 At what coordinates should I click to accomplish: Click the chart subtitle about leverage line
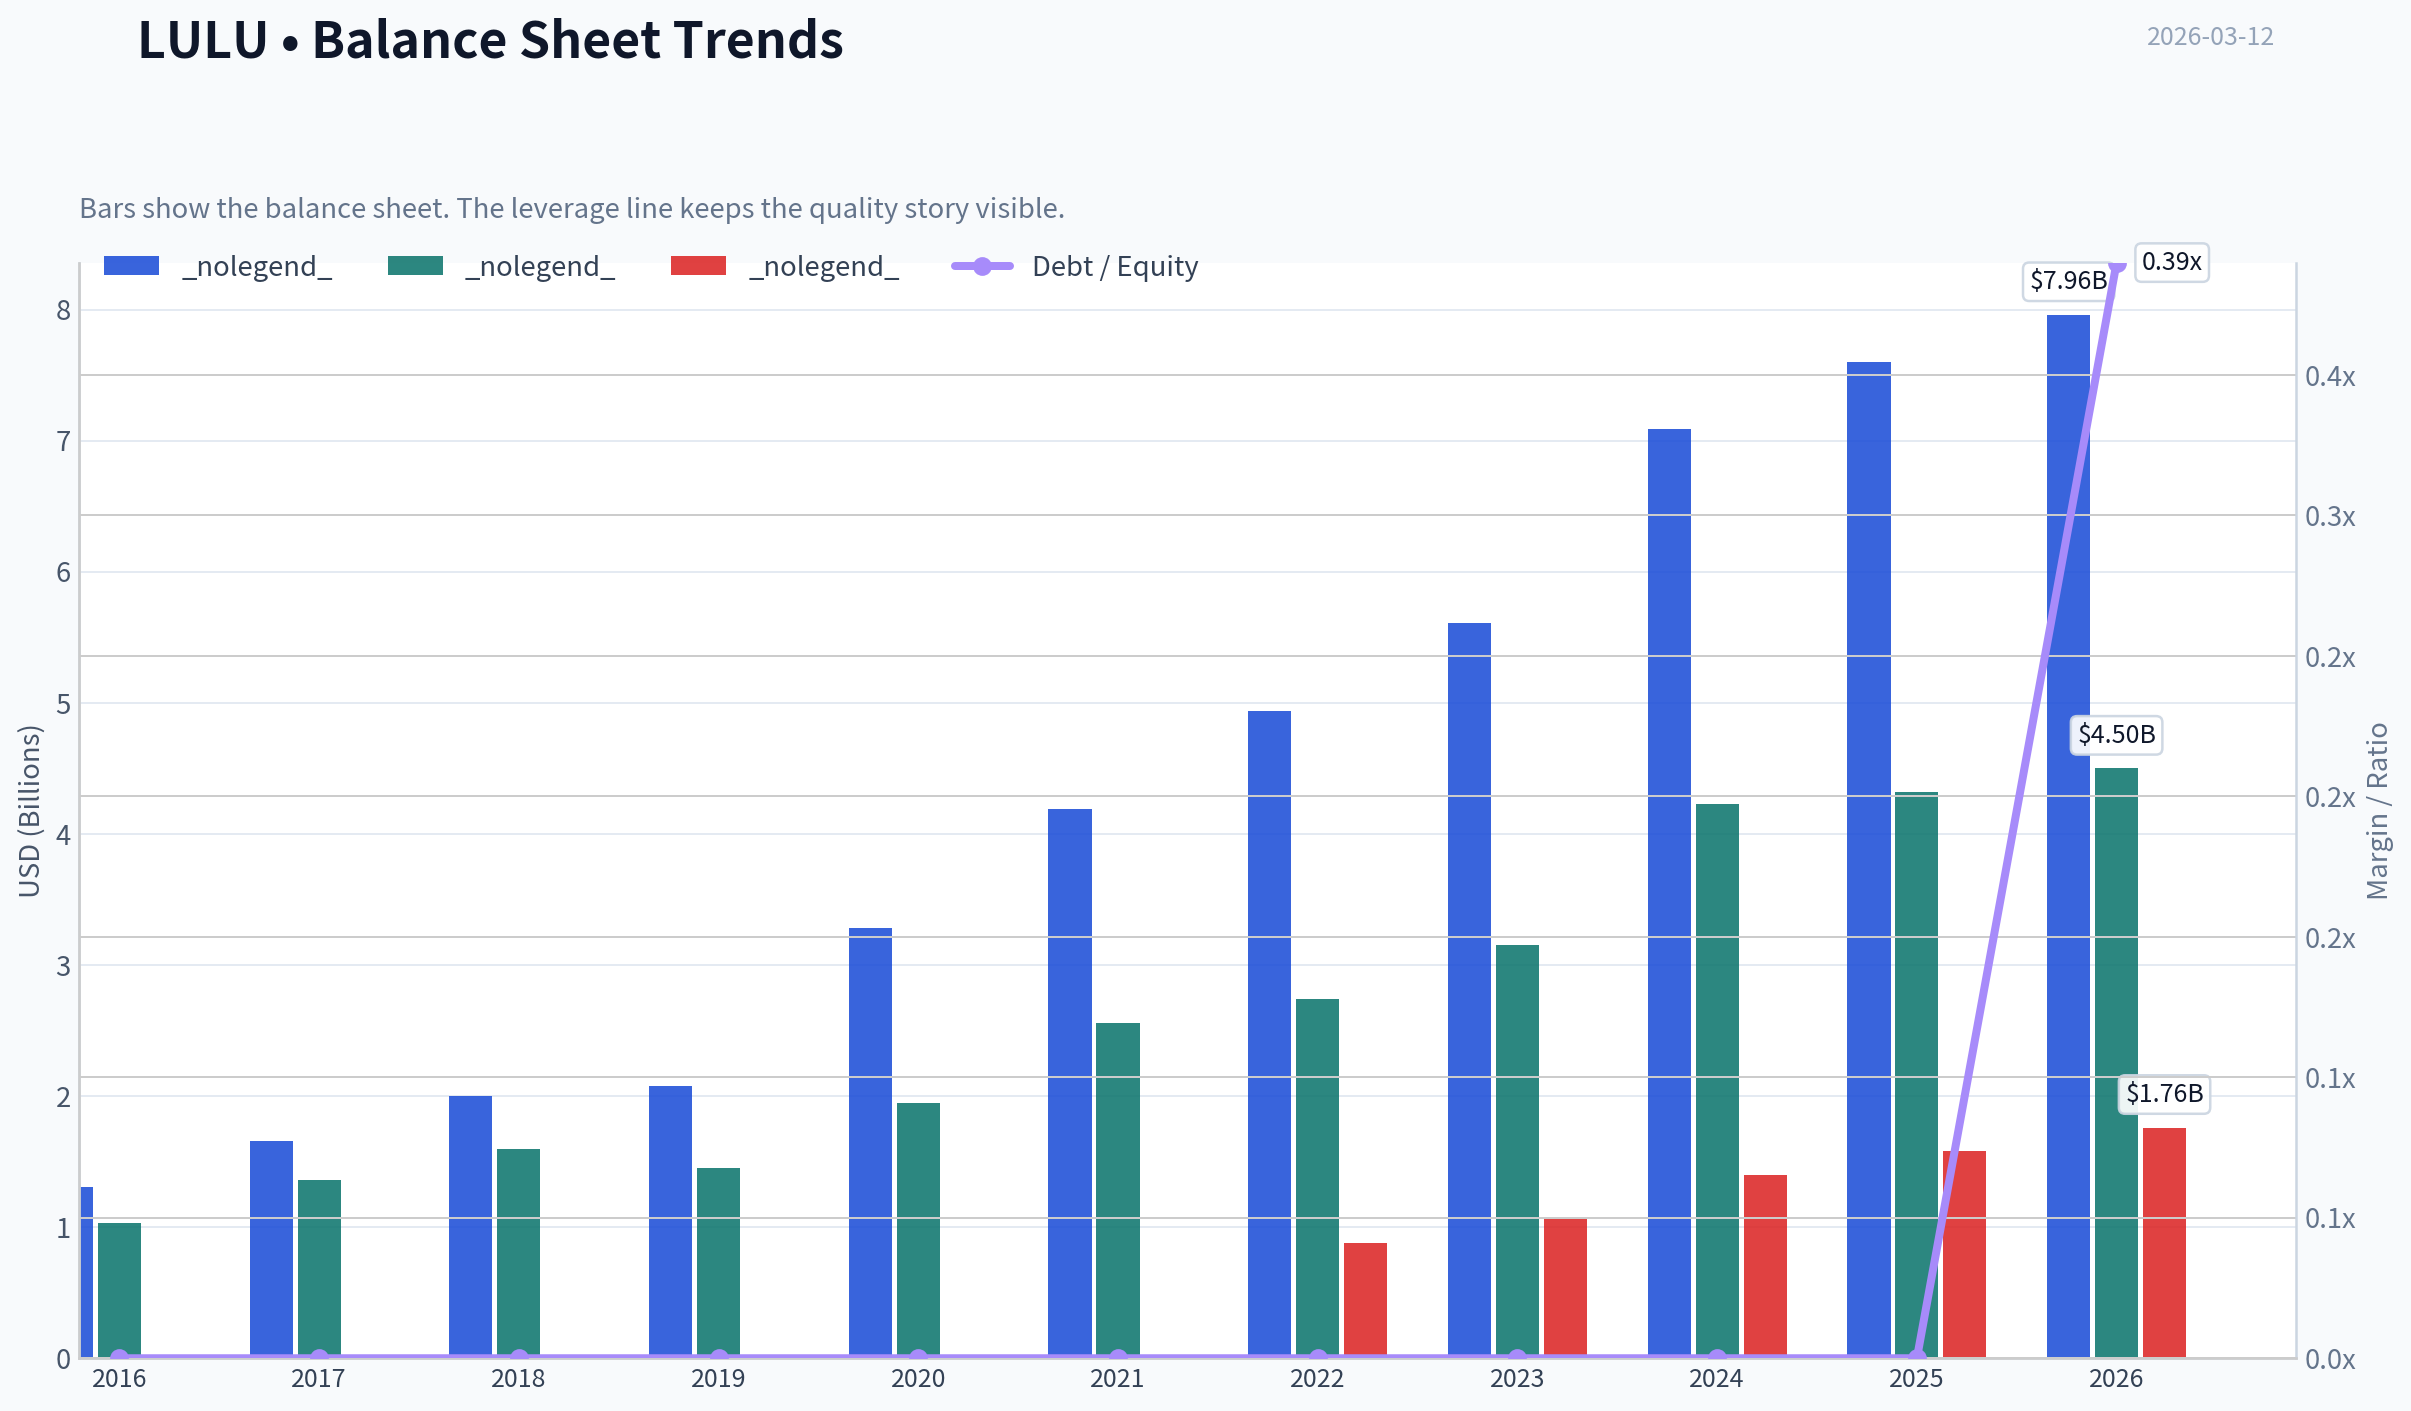point(572,208)
